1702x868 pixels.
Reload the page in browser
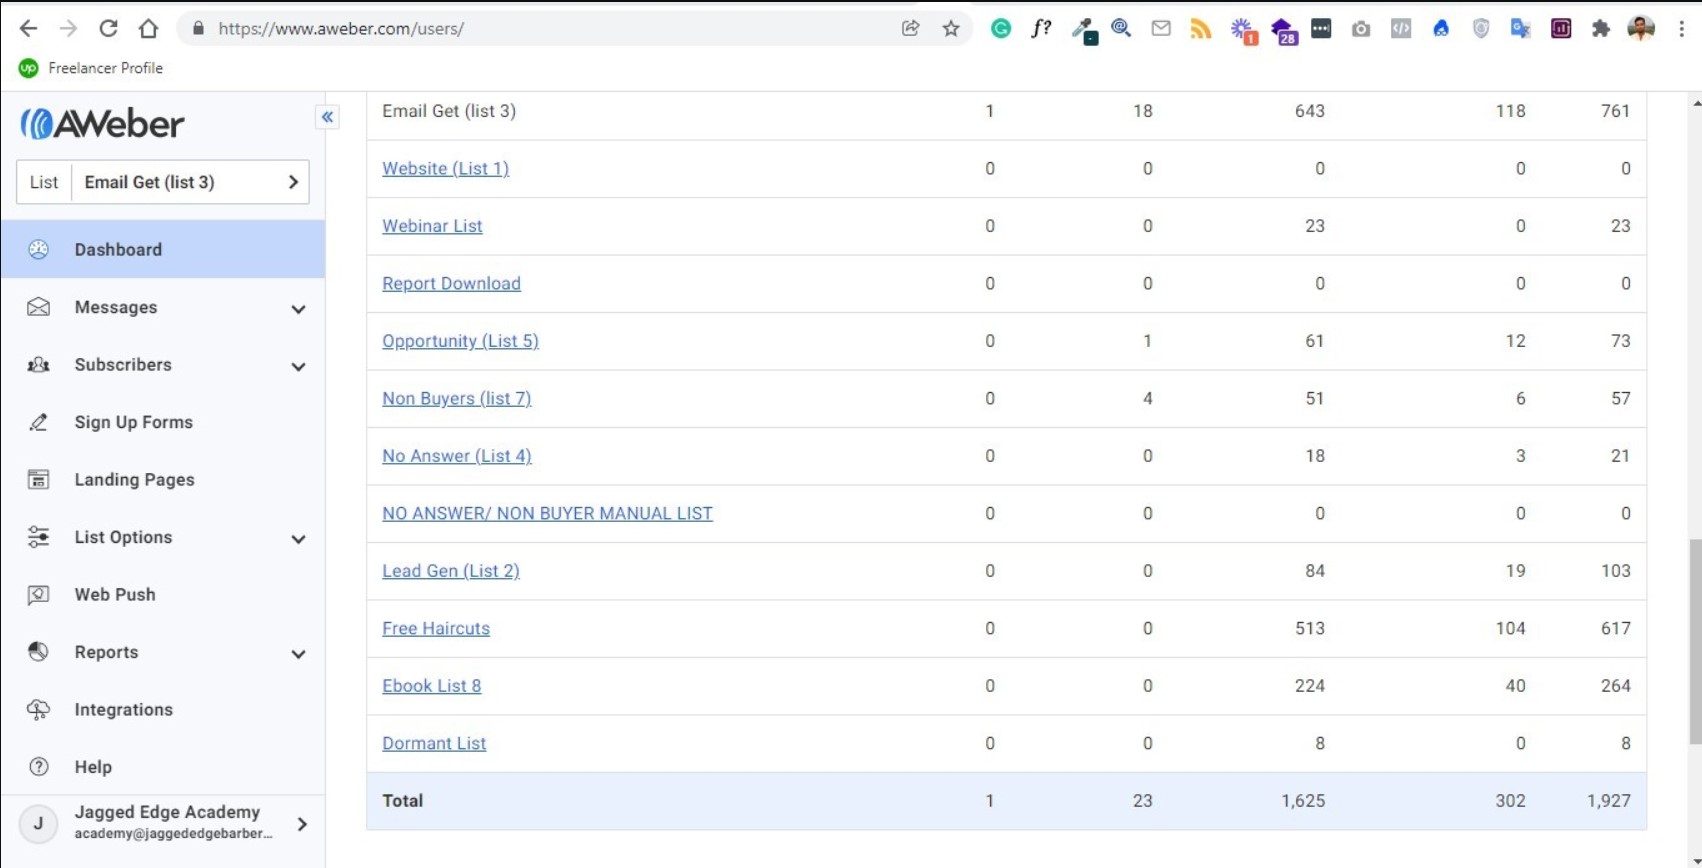point(108,29)
